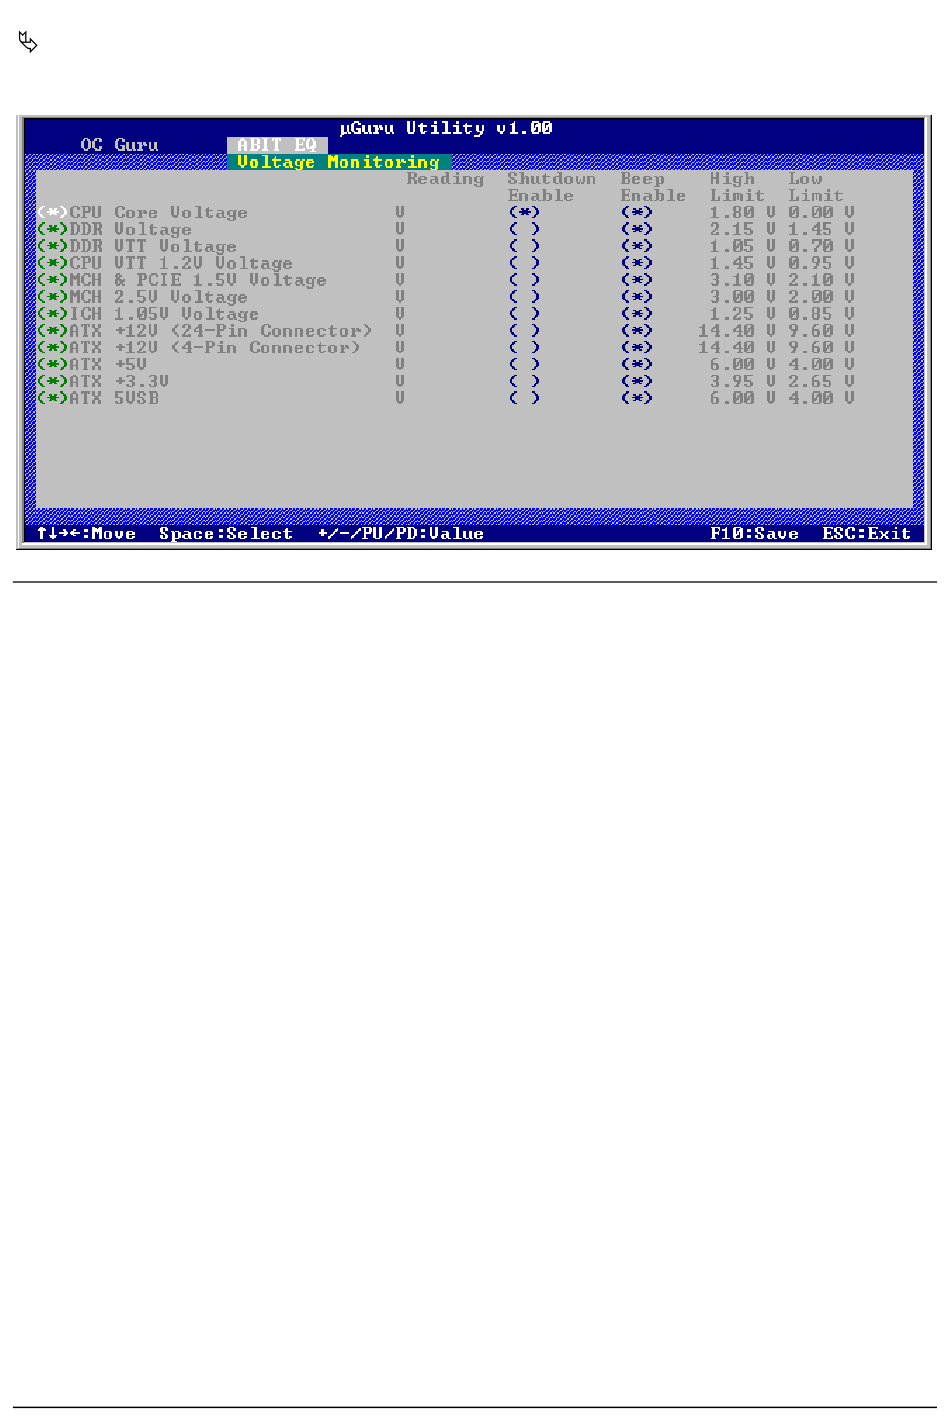
Task: Disable Beep for ATX 5VSB
Action: tap(636, 398)
